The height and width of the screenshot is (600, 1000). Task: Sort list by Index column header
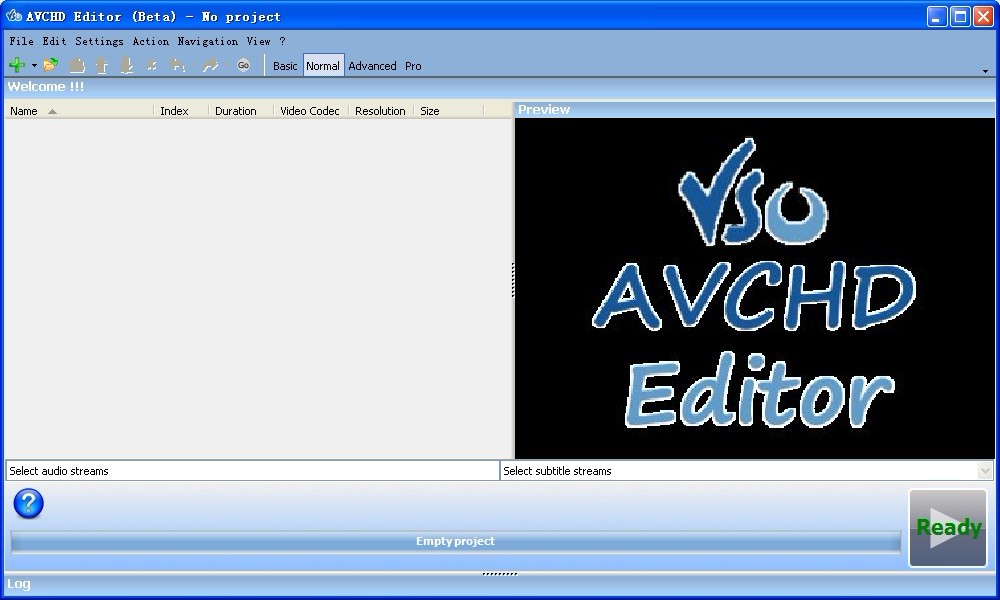[x=181, y=111]
